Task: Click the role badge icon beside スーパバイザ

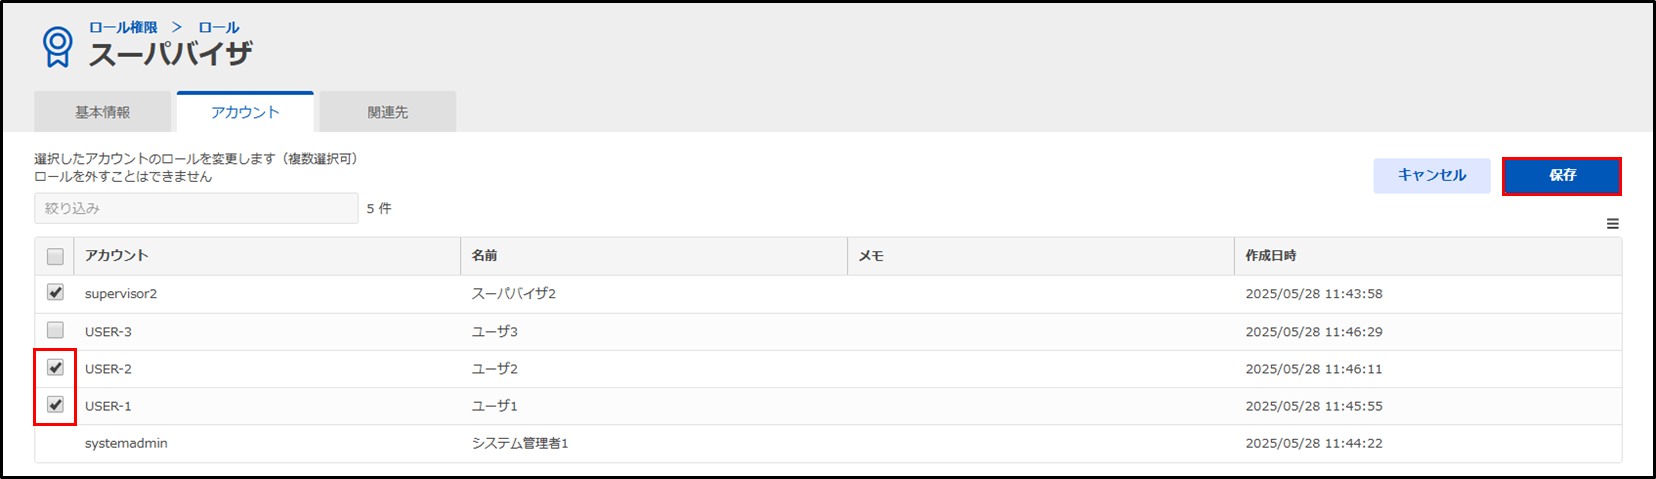Action: (x=57, y=47)
